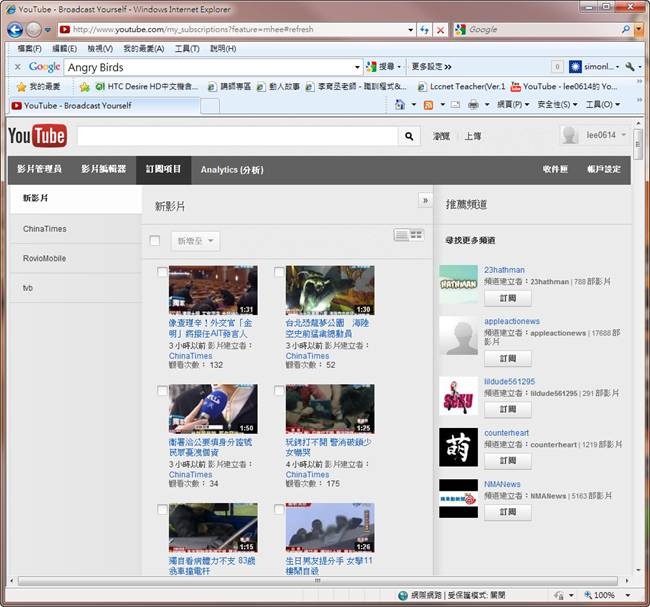Click the add-to-favorites-bar star icon

coord(85,87)
